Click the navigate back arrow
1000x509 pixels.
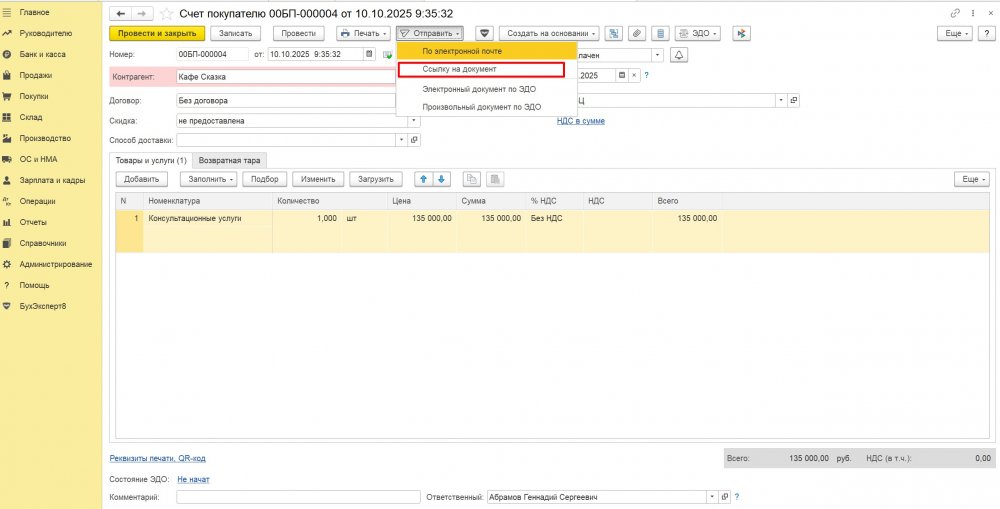click(x=121, y=13)
